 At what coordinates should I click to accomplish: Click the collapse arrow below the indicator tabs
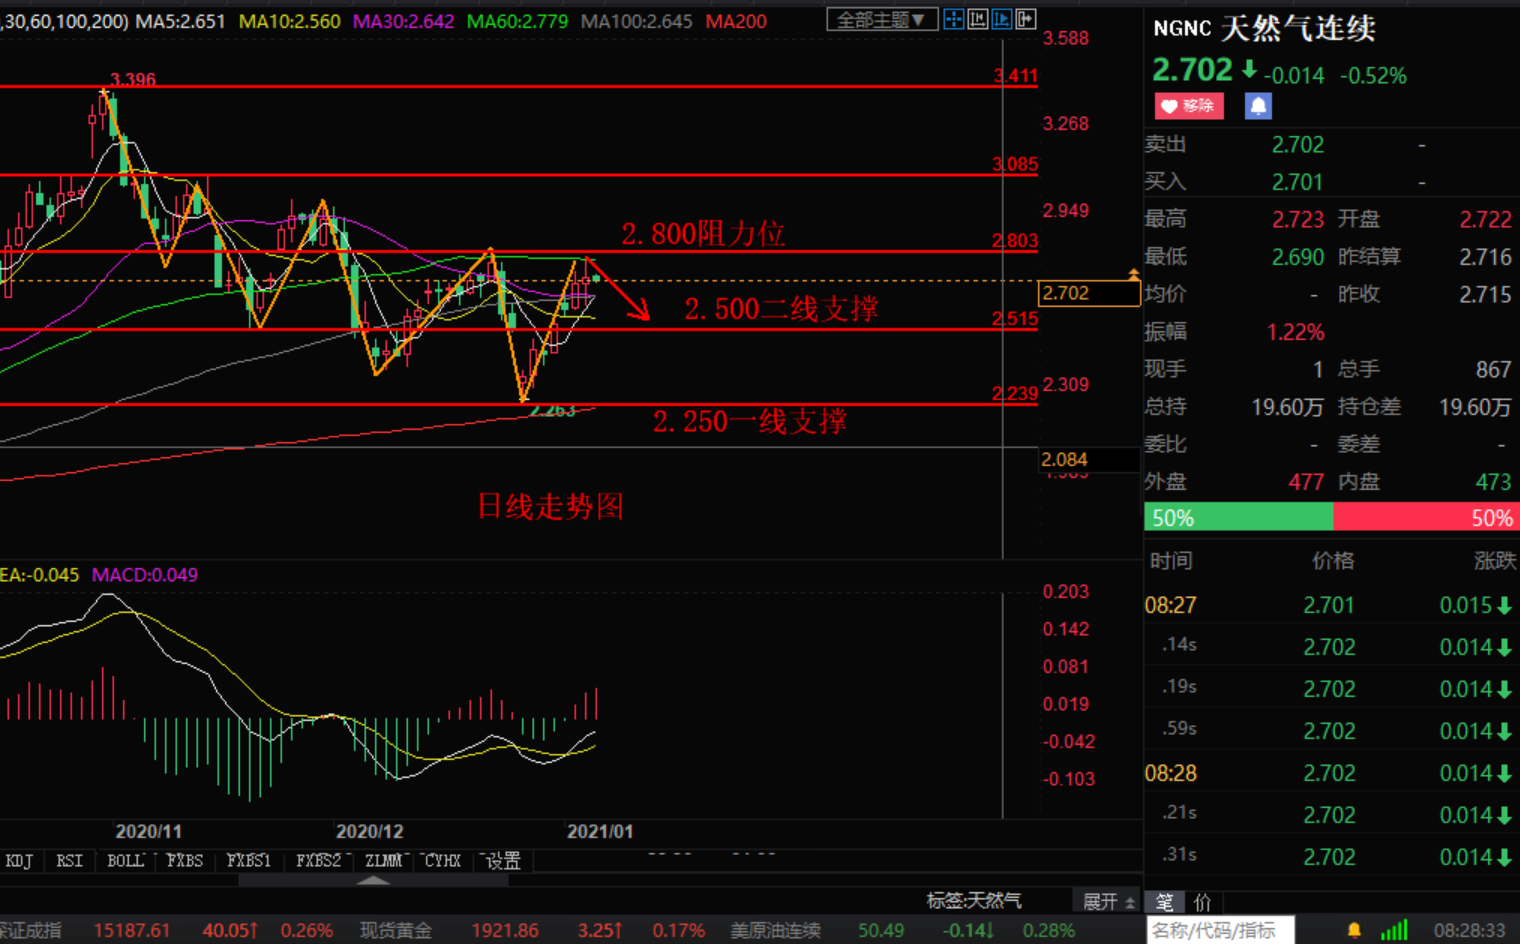375,881
